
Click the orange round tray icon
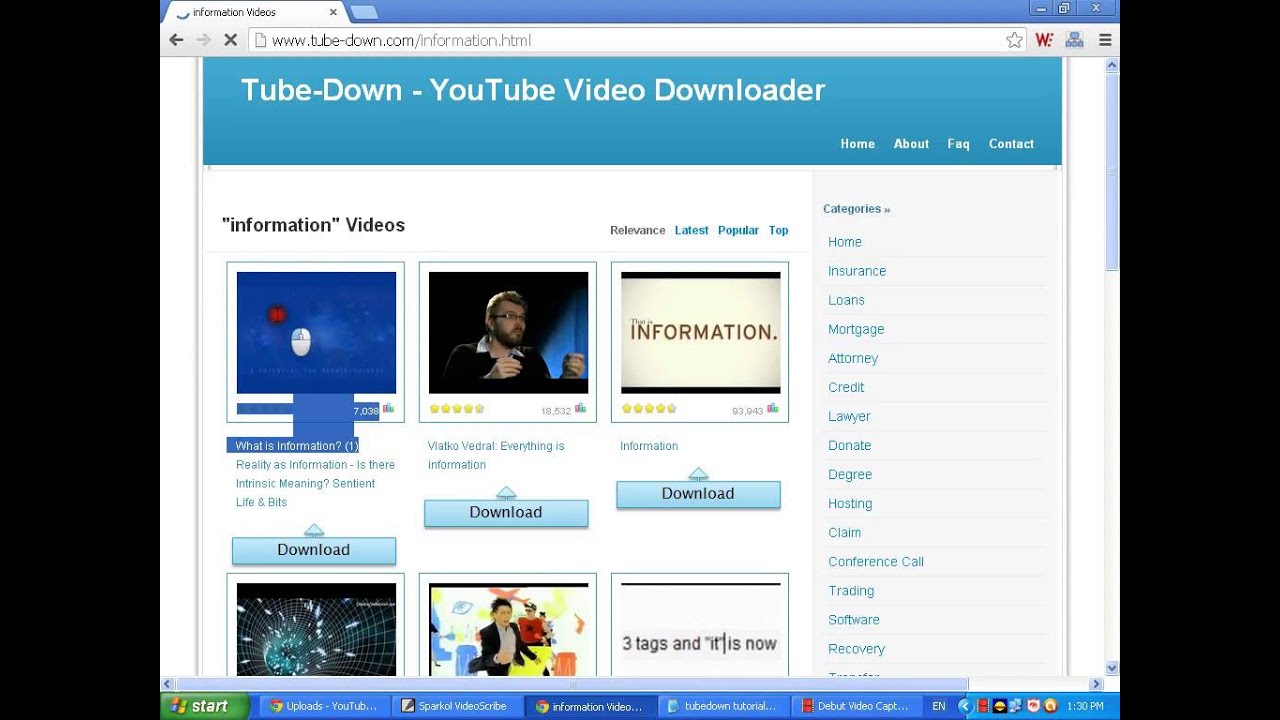click(1050, 706)
